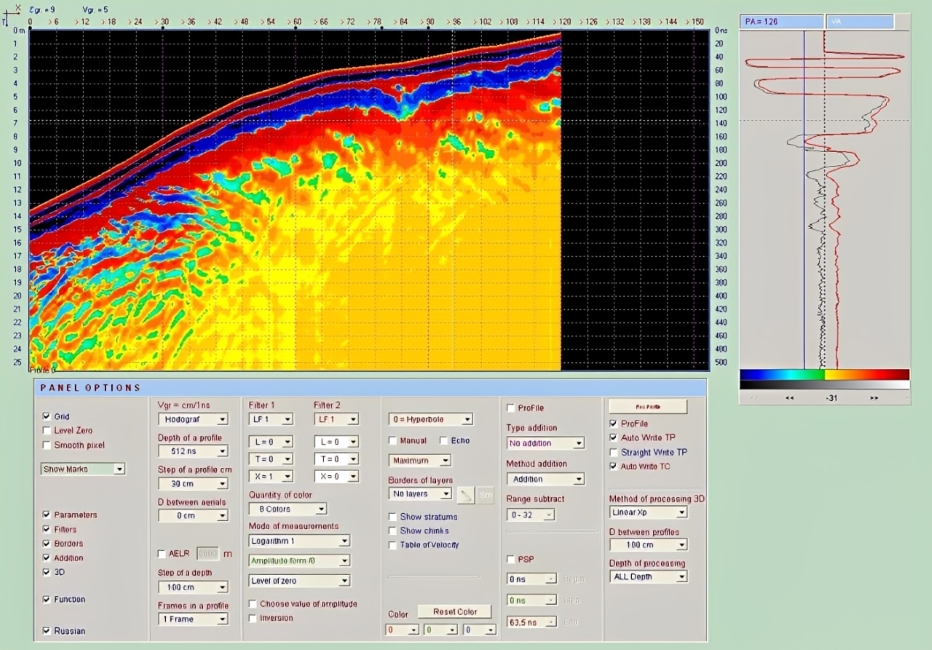Open the Maximum dropdown
932x650 pixels.
[x=420, y=460]
